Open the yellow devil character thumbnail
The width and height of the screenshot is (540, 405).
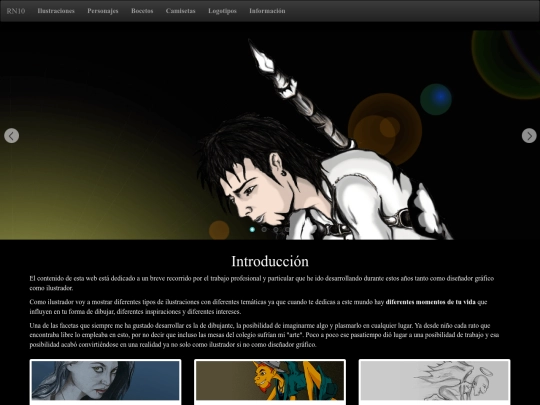tap(270, 382)
